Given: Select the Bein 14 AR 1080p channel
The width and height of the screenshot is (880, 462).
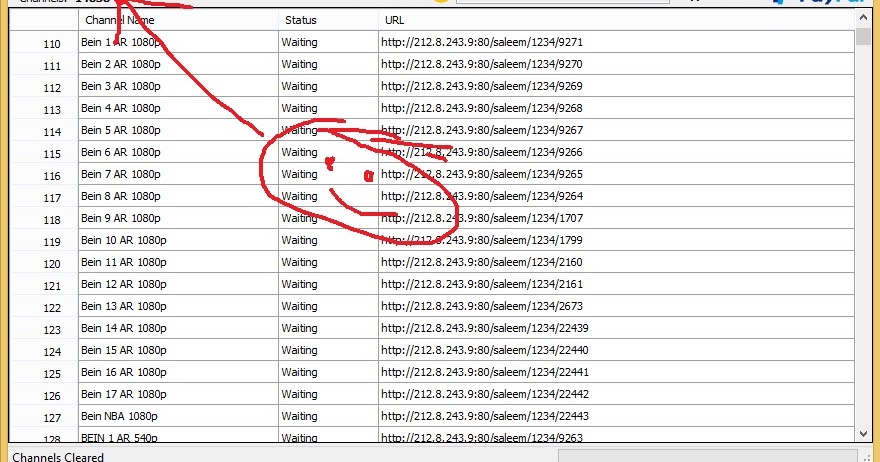Looking at the screenshot, I should point(123,328).
